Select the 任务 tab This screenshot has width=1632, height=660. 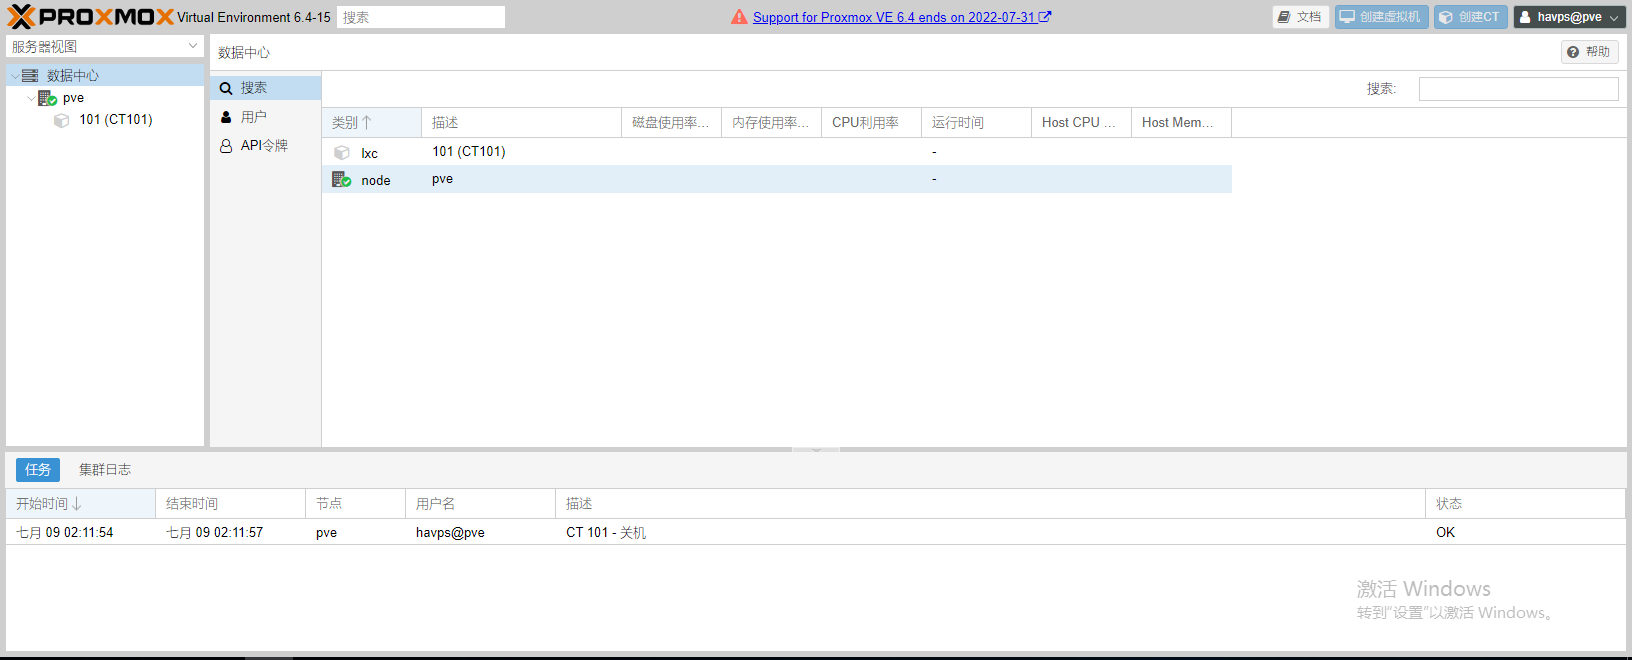(x=38, y=470)
